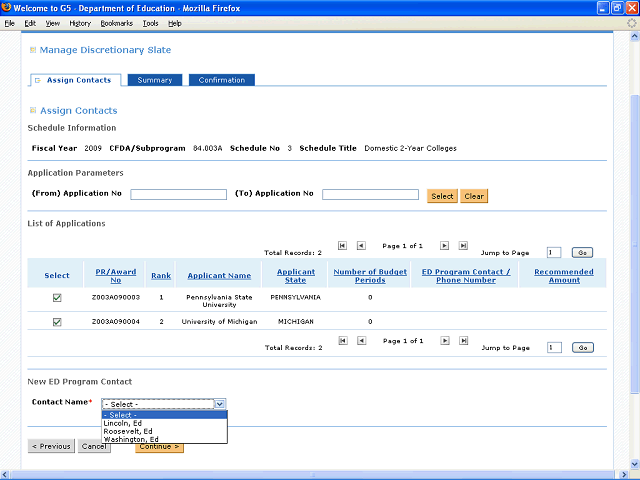Sort by Applicant Name column link
The image size is (640, 480).
(x=218, y=275)
